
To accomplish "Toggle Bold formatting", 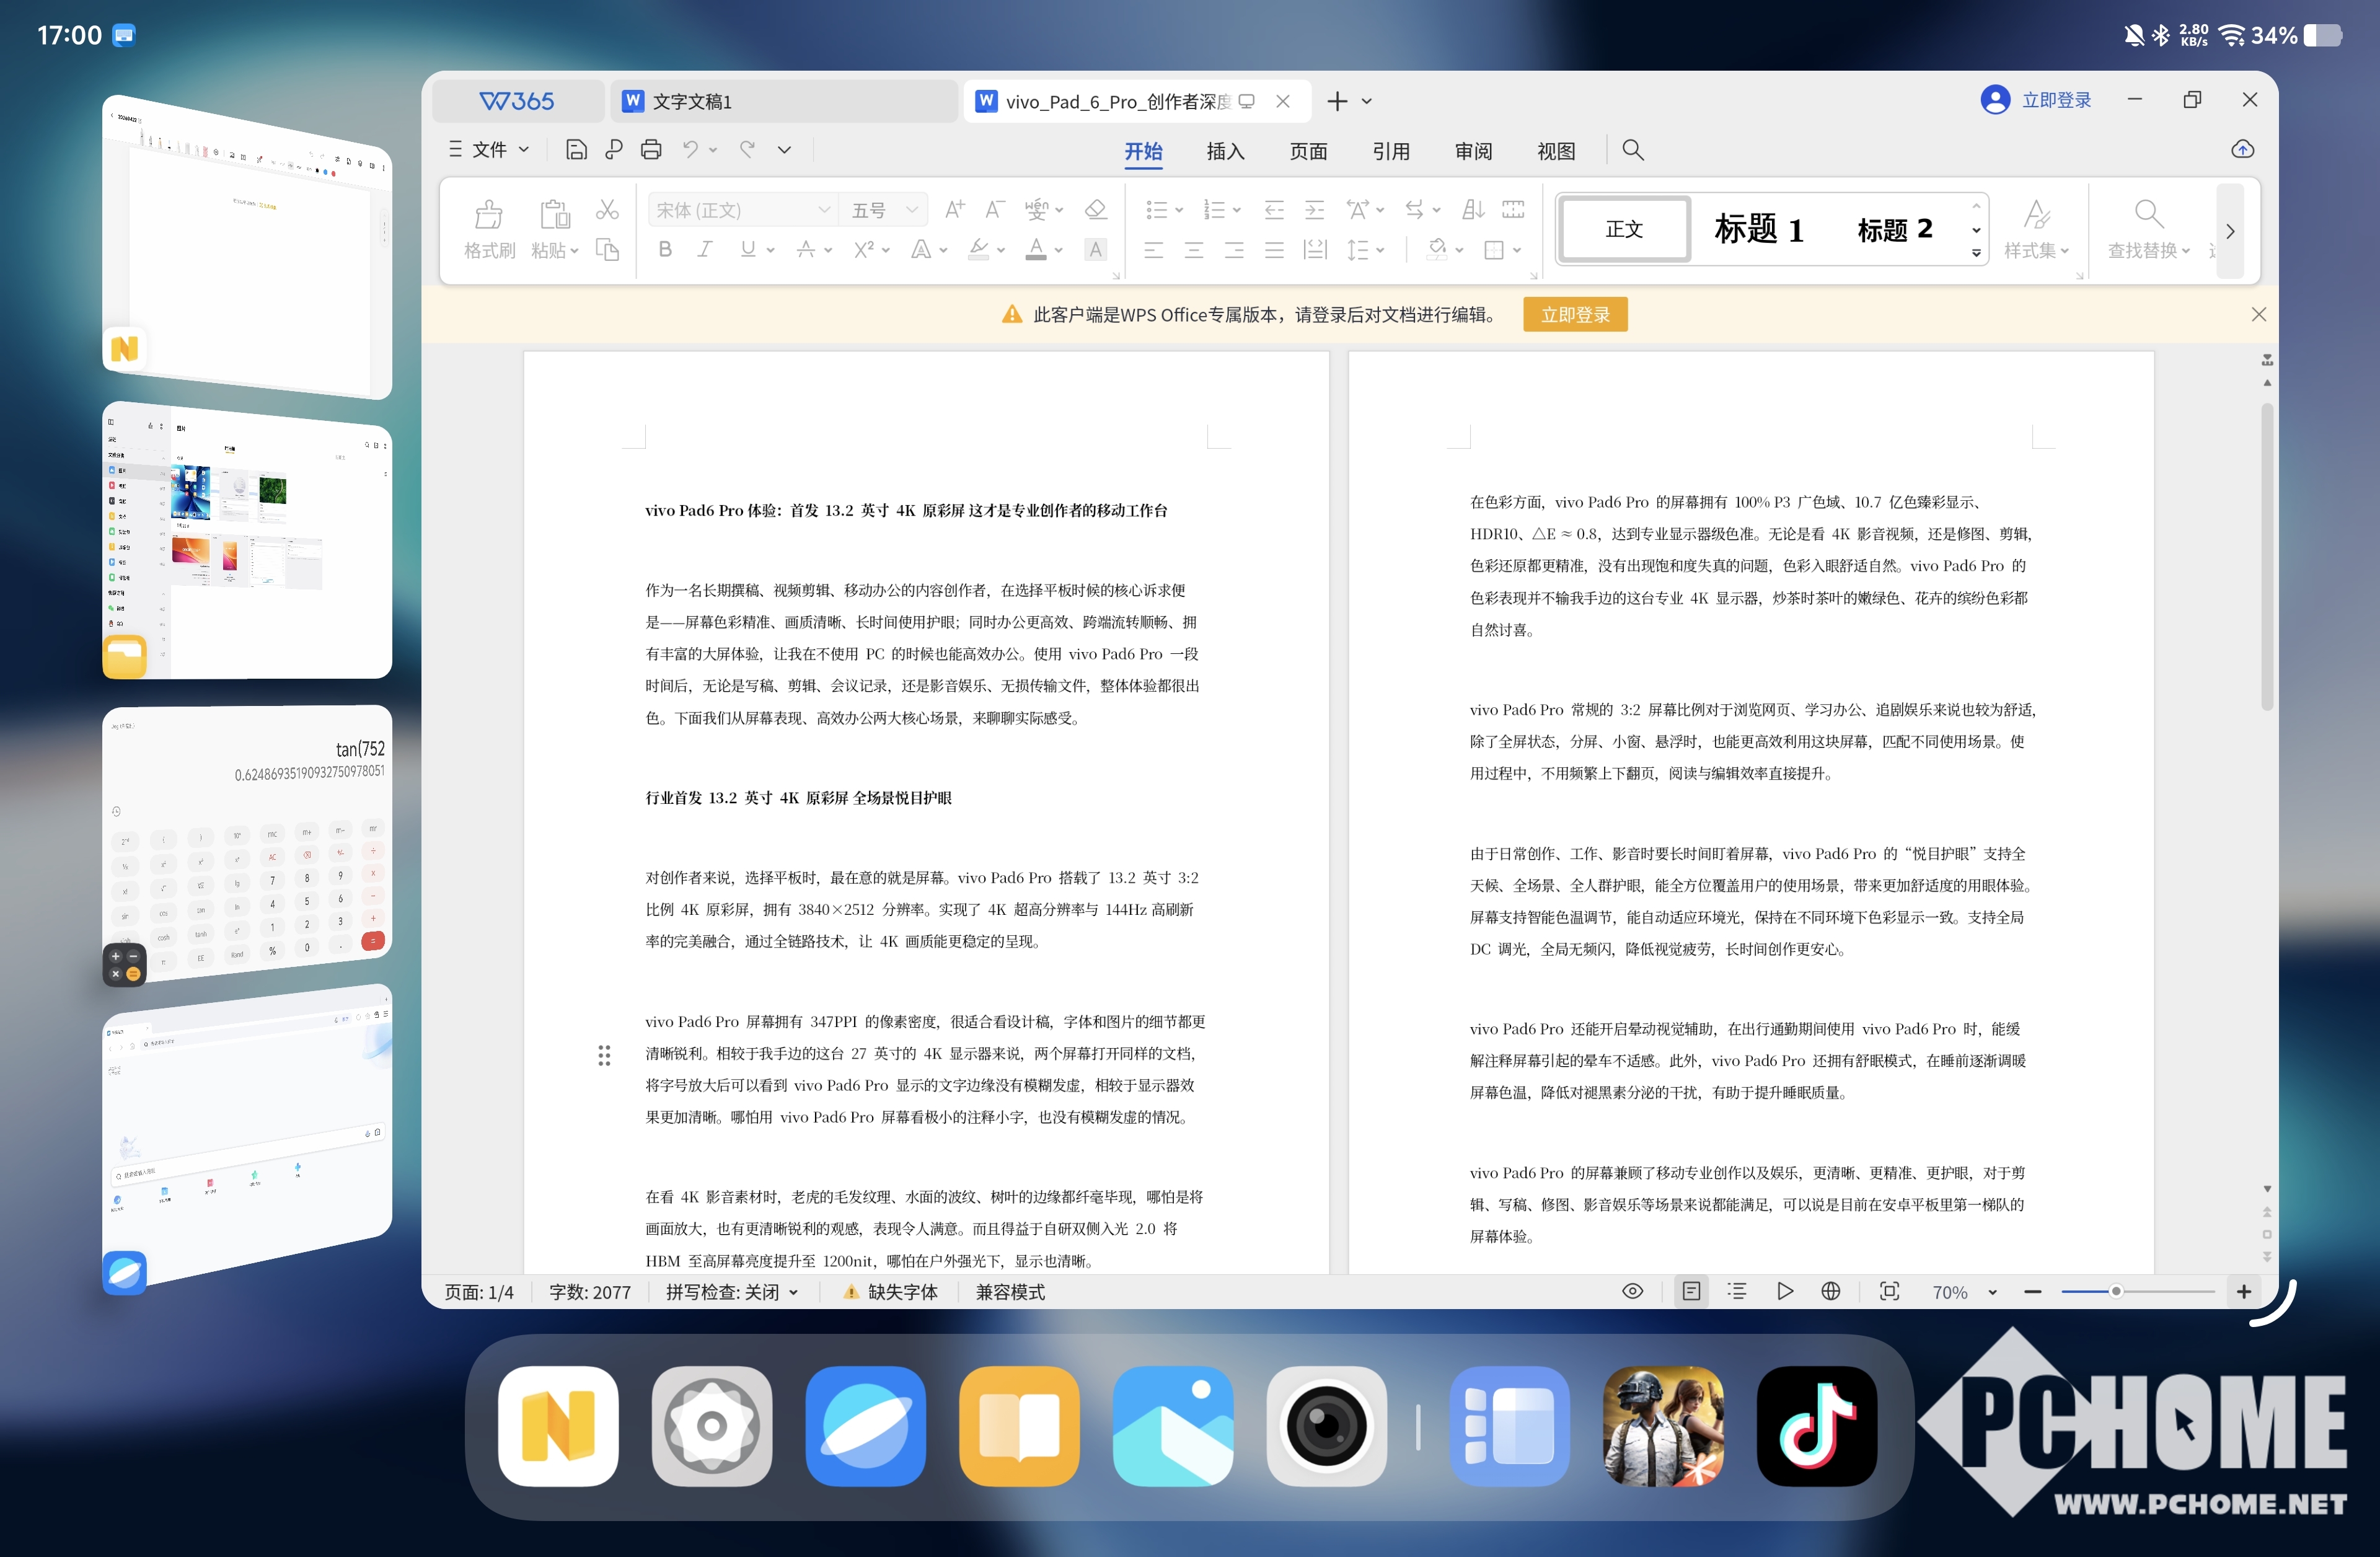I will (x=665, y=249).
